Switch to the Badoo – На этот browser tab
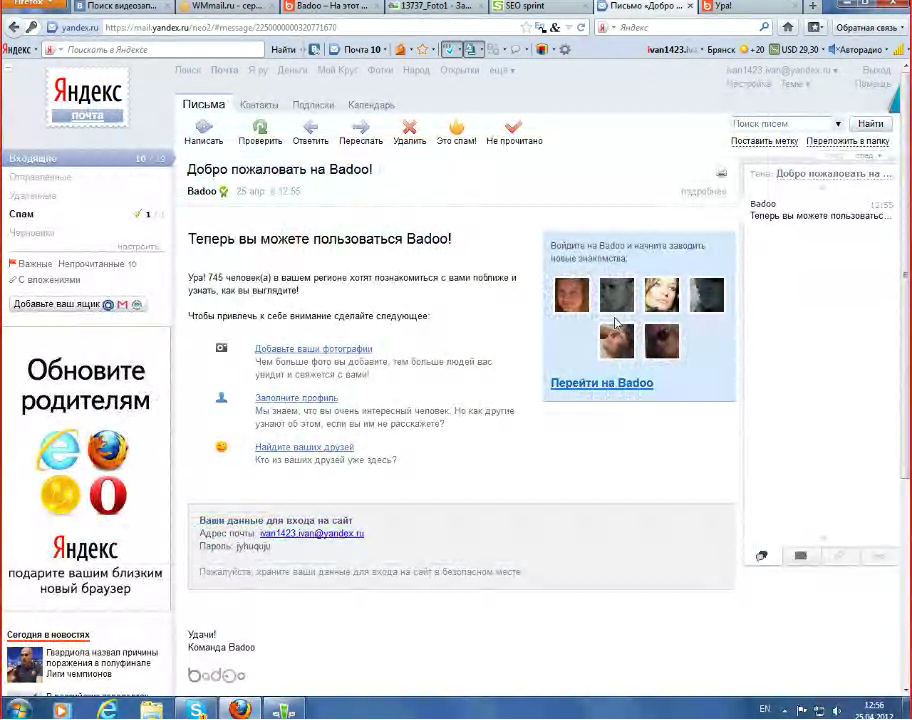 coord(330,6)
